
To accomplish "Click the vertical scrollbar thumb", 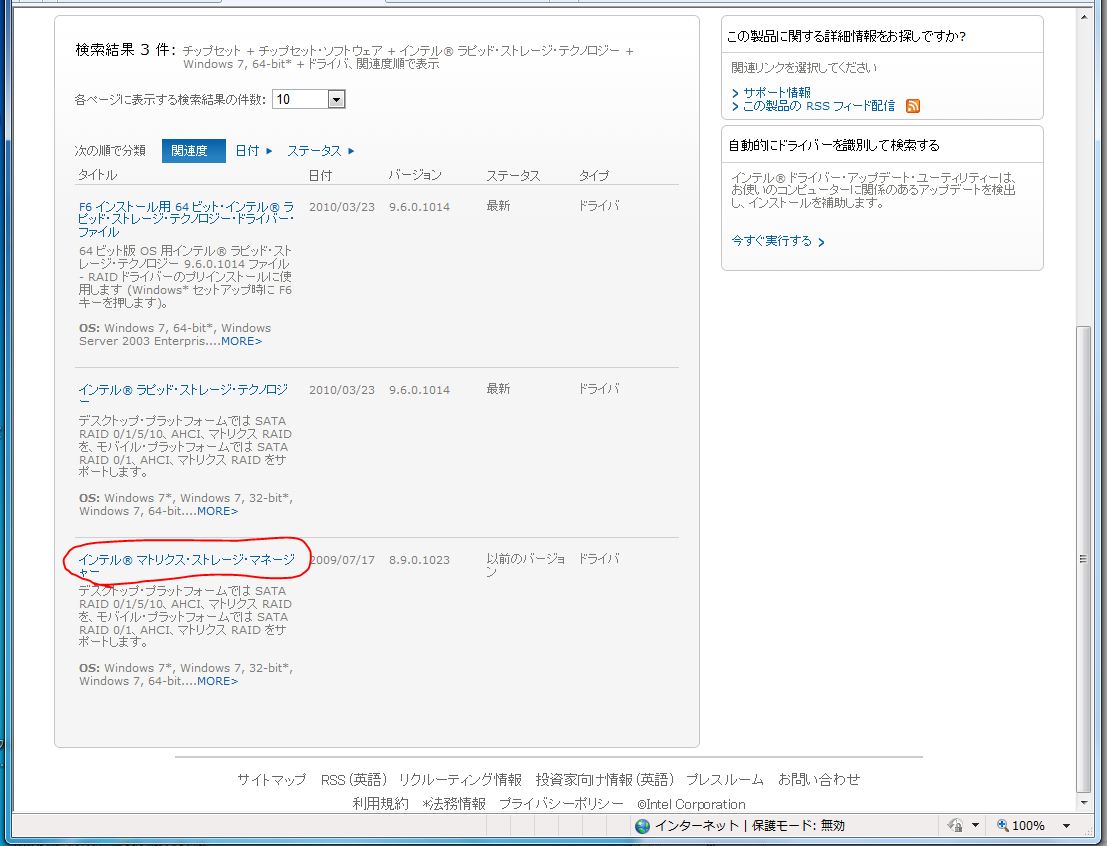I will coord(1084,558).
